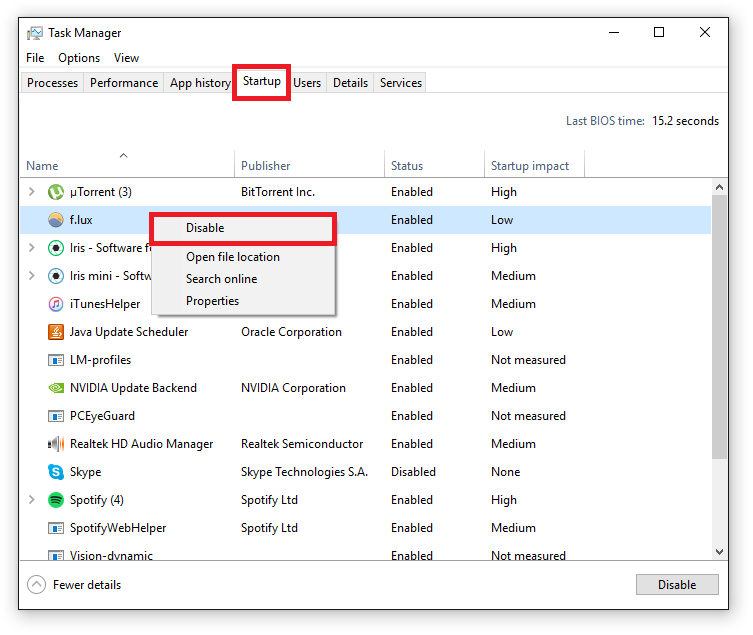Switch to the Services tab
The height and width of the screenshot is (635, 753).
(x=401, y=83)
